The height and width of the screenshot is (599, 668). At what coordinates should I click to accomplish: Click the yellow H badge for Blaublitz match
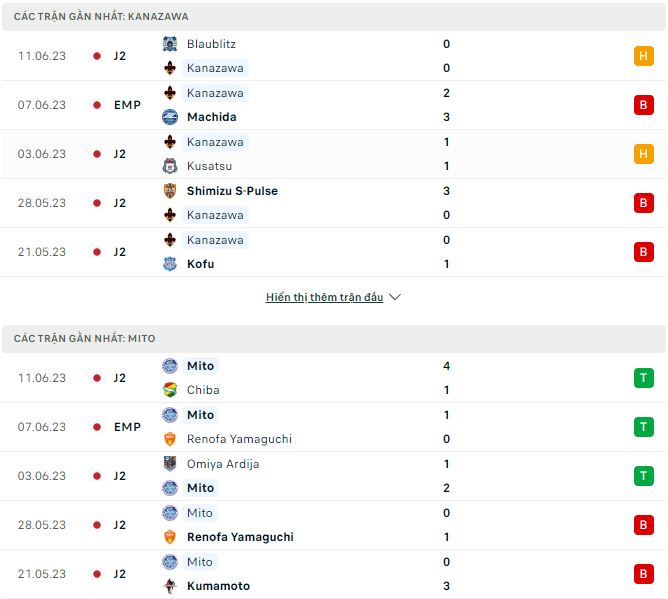[x=644, y=56]
